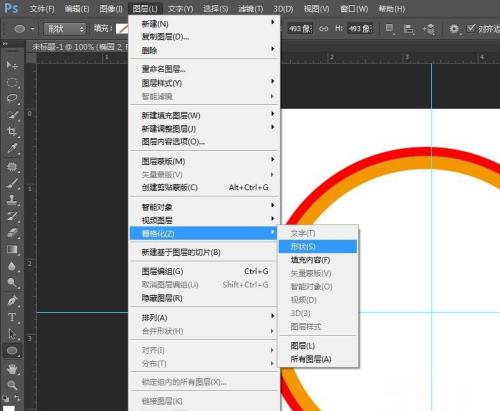Select the History Brush tool
Screen dimensions: 500x411
coord(12,216)
